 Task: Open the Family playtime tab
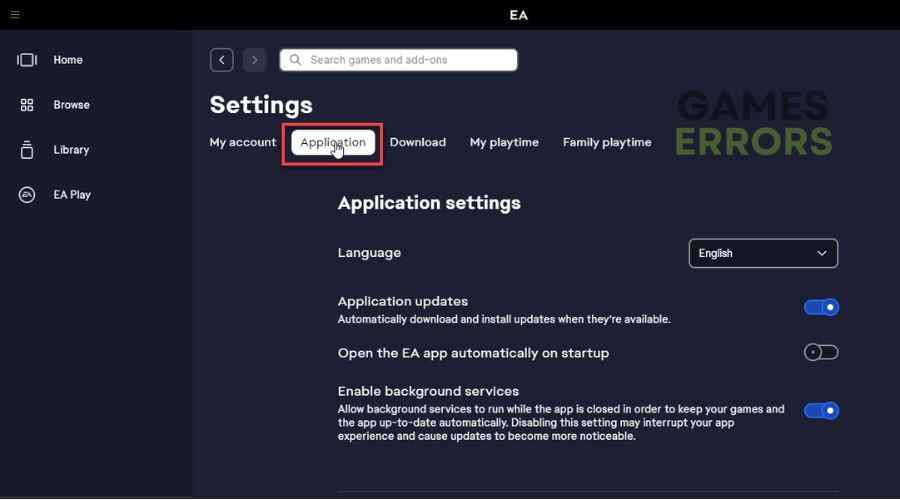point(607,142)
